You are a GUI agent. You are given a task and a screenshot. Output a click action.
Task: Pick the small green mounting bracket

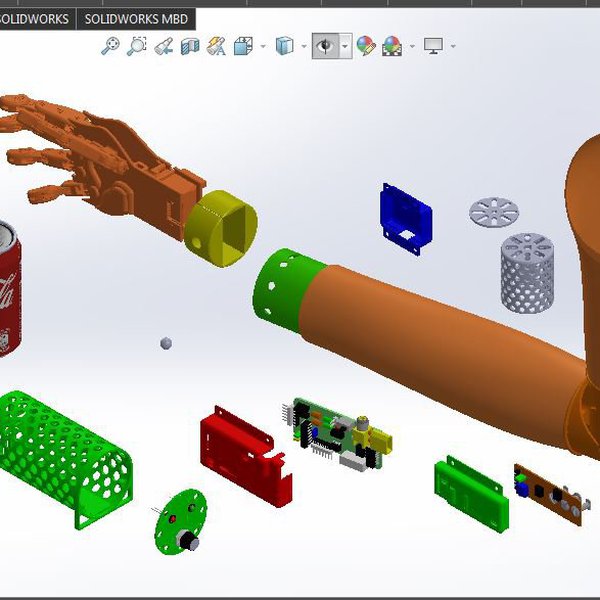click(x=471, y=493)
